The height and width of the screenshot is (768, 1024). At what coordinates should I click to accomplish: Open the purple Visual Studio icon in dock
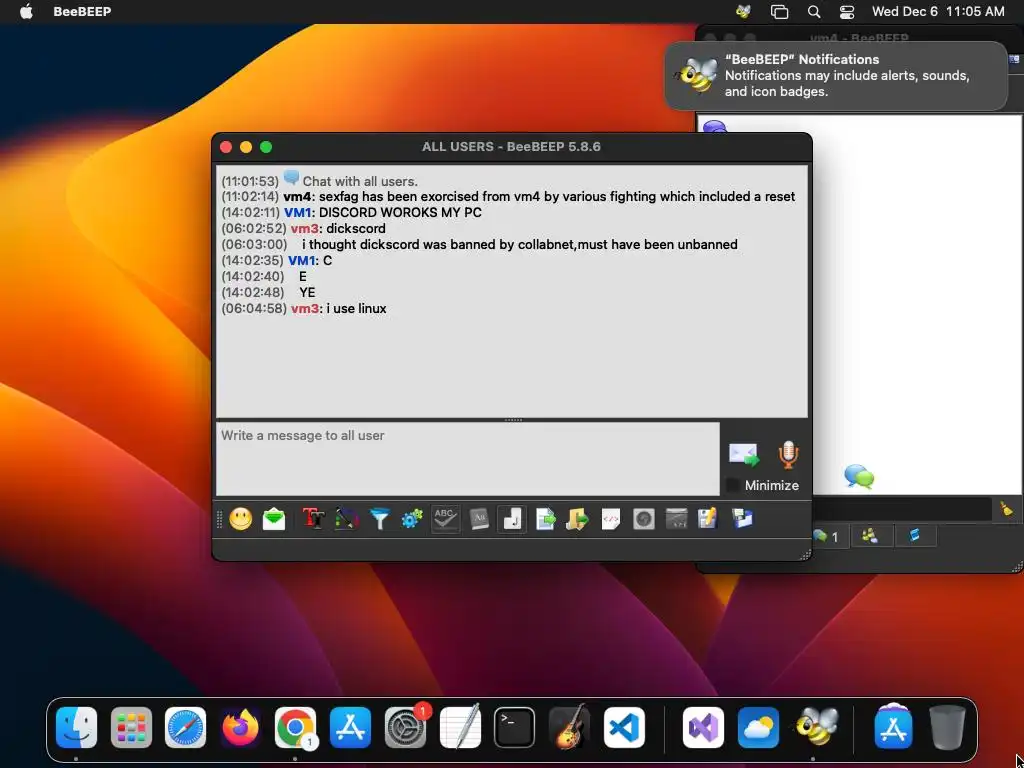click(x=703, y=728)
